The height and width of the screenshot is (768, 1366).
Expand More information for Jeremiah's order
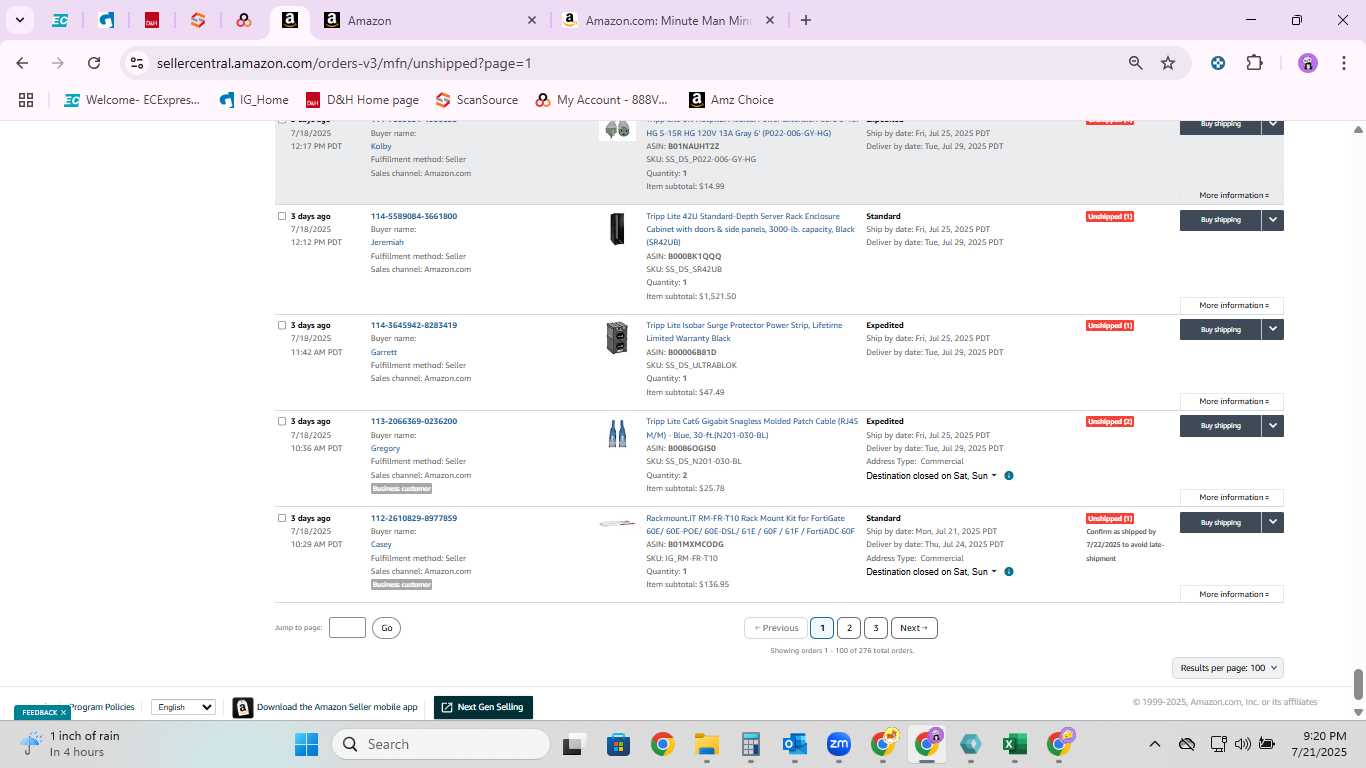pyautogui.click(x=1232, y=305)
